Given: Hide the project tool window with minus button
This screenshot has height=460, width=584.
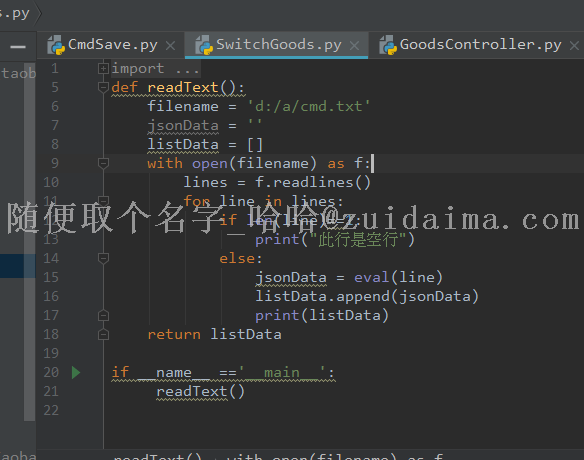Looking at the screenshot, I should tap(18, 47).
